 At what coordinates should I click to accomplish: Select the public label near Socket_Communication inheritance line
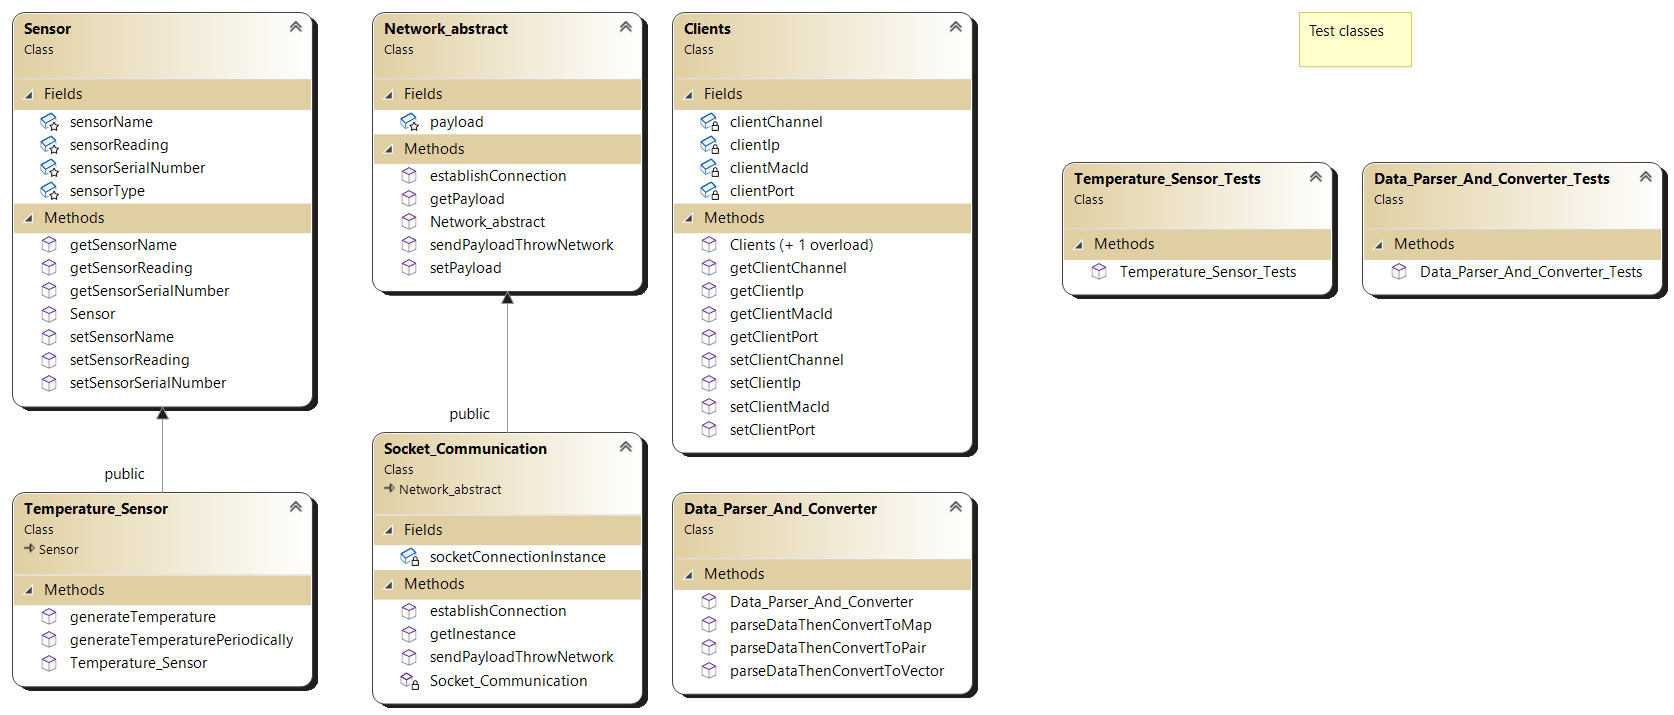point(469,414)
